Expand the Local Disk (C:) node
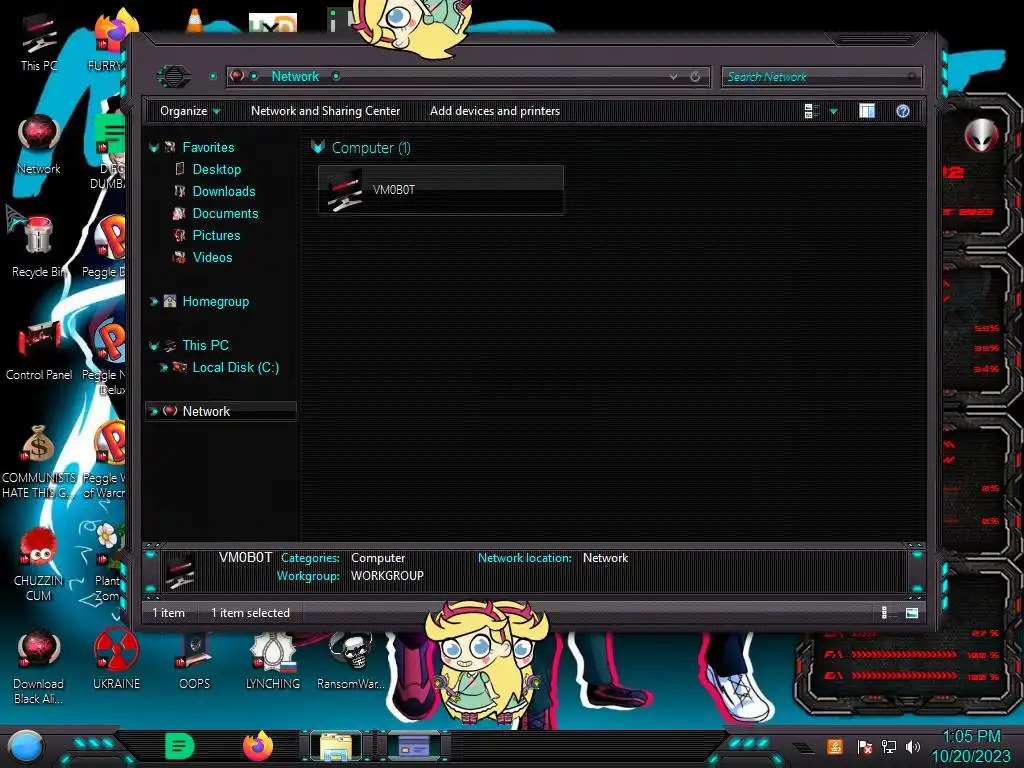 click(x=164, y=368)
